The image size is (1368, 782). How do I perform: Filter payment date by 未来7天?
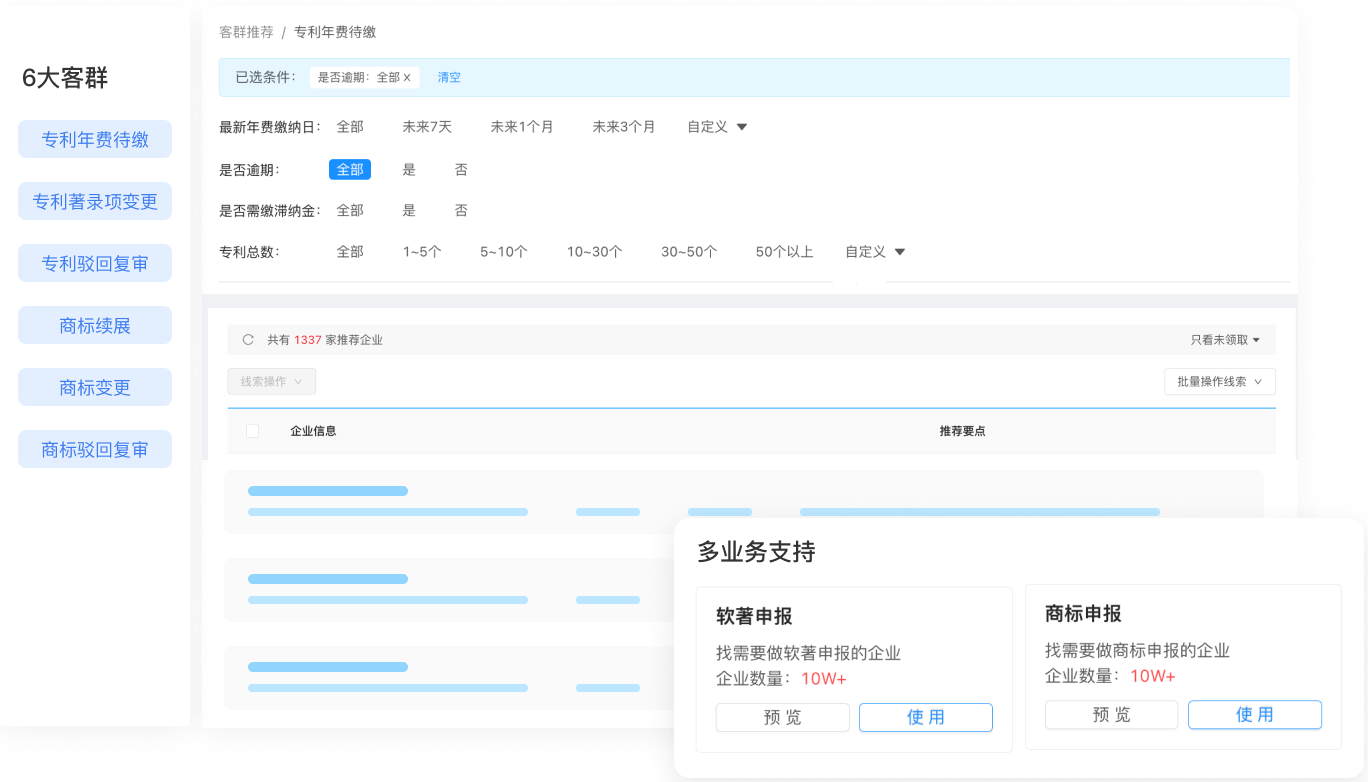click(427, 127)
